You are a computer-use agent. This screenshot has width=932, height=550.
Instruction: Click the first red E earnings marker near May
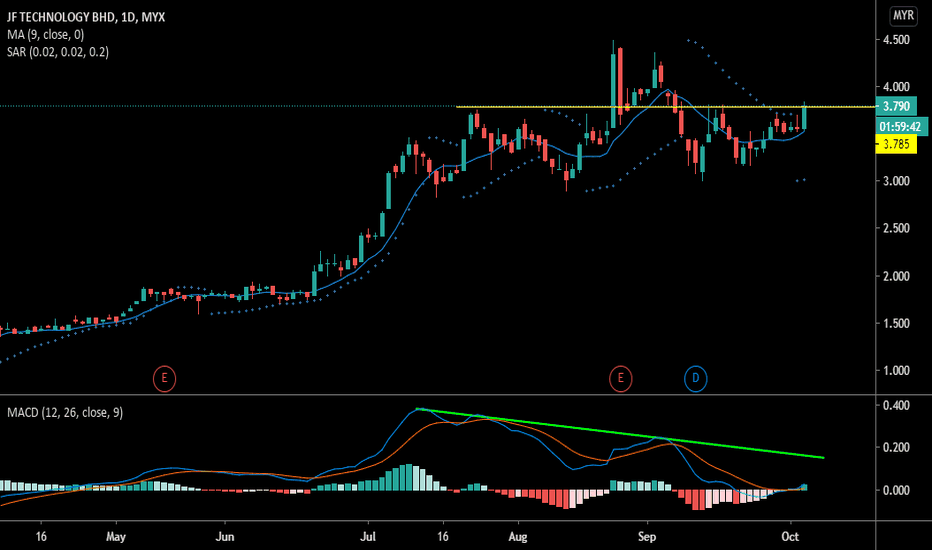click(164, 378)
